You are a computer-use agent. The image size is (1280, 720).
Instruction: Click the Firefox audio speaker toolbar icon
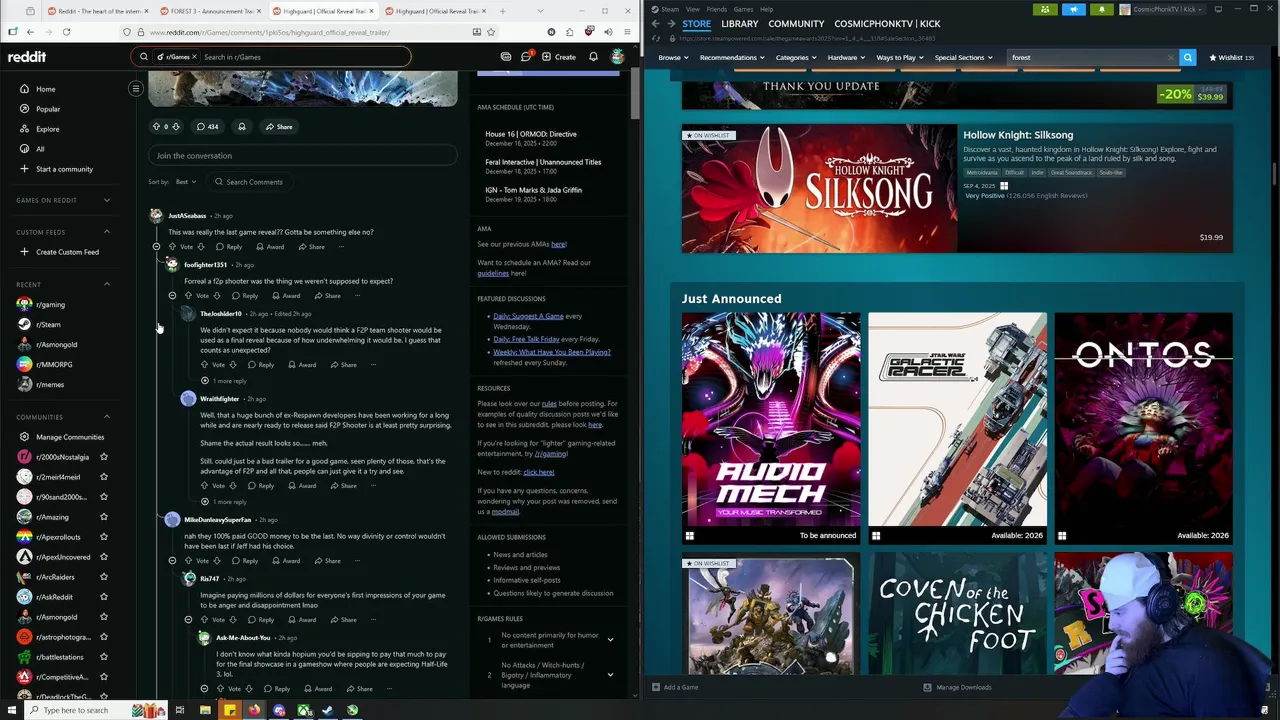coord(607,32)
